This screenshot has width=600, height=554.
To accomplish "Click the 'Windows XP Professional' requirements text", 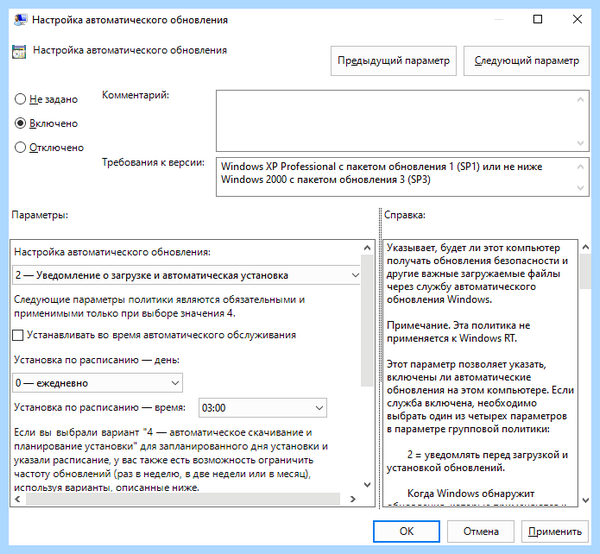I will [382, 167].
